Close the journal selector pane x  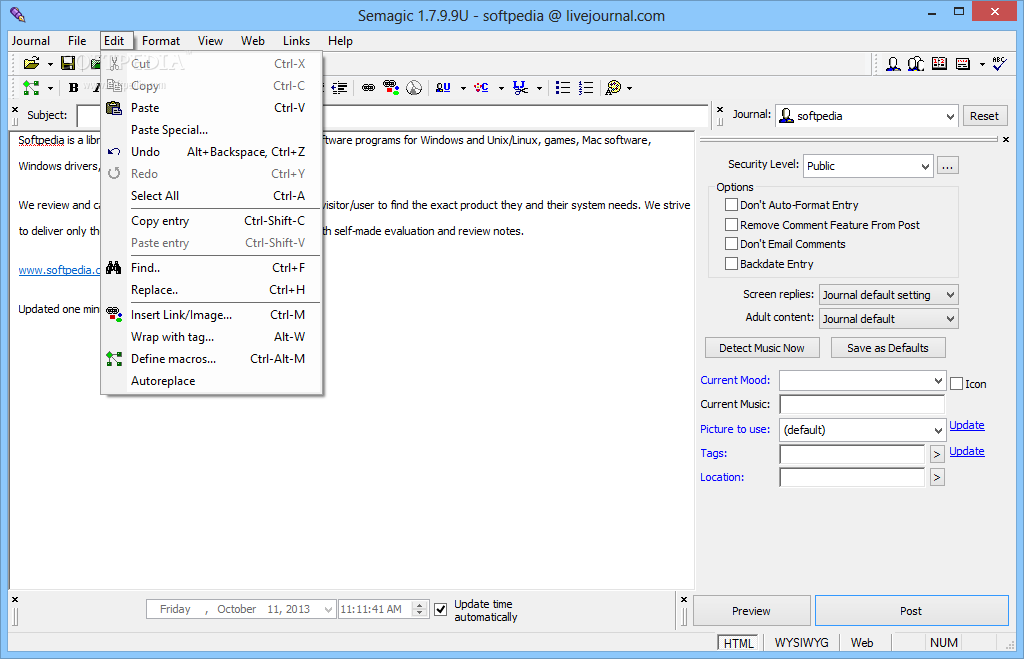[x=720, y=110]
